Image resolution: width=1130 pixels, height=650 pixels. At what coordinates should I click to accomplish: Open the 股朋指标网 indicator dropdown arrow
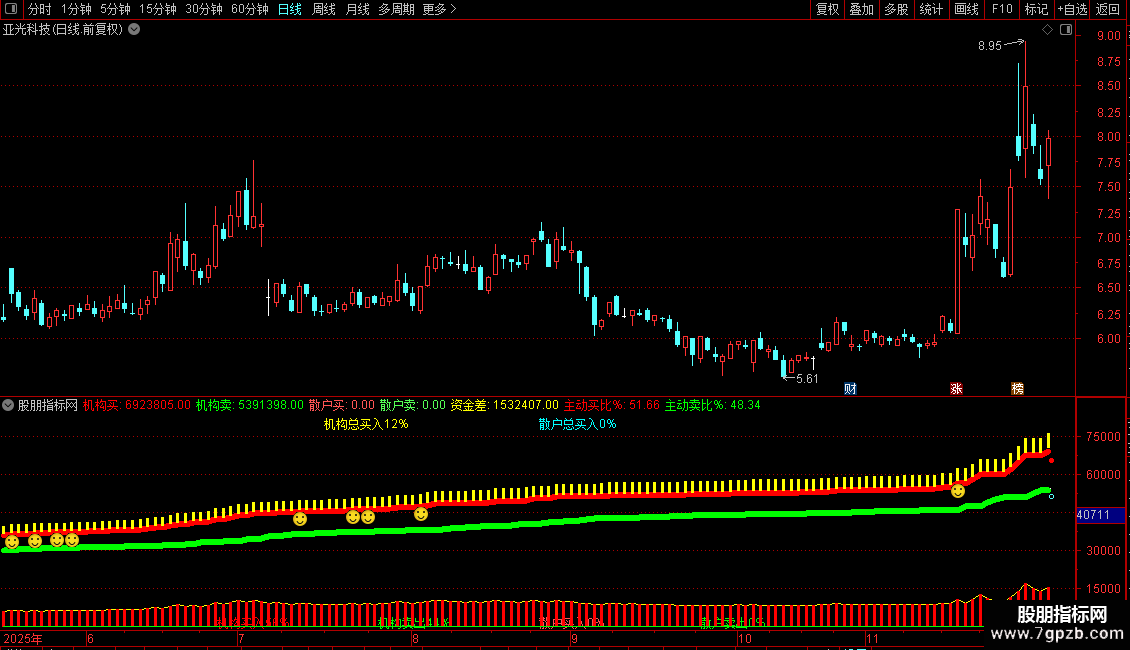point(9,406)
